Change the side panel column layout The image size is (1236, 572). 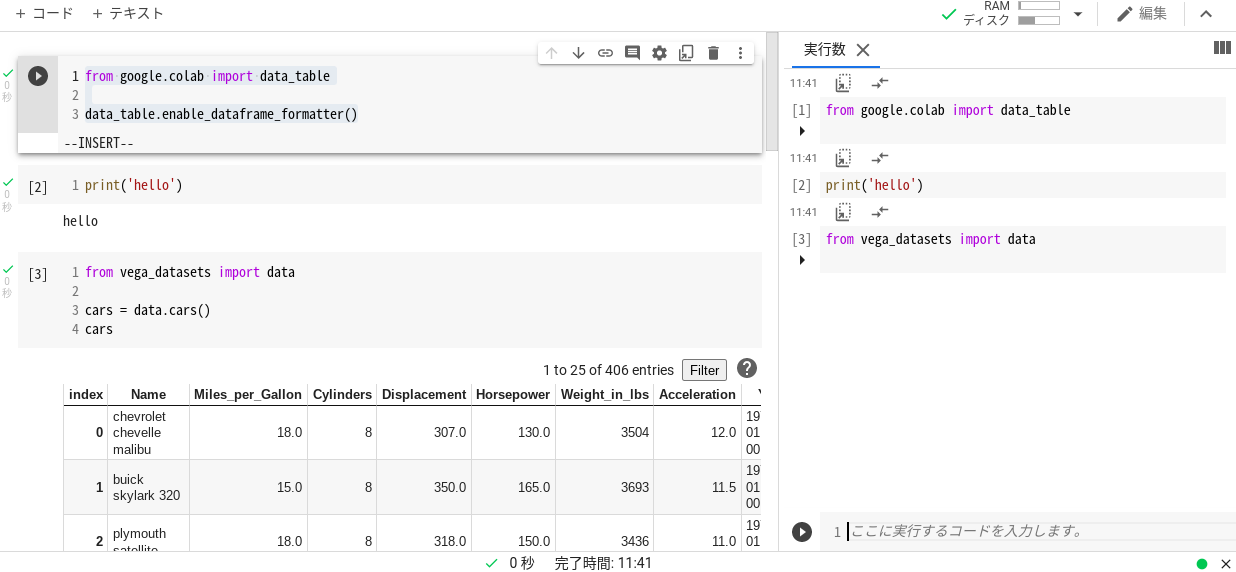pos(1221,48)
